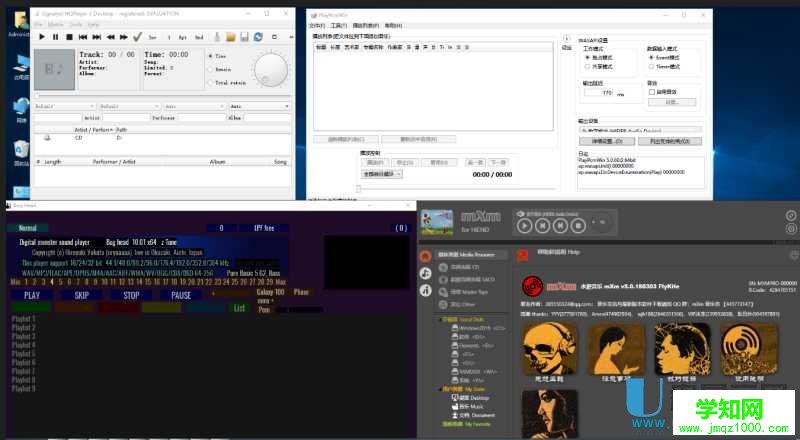The height and width of the screenshot is (440, 800).
Task: Click STOP in Bug head player
Action: (x=131, y=295)
